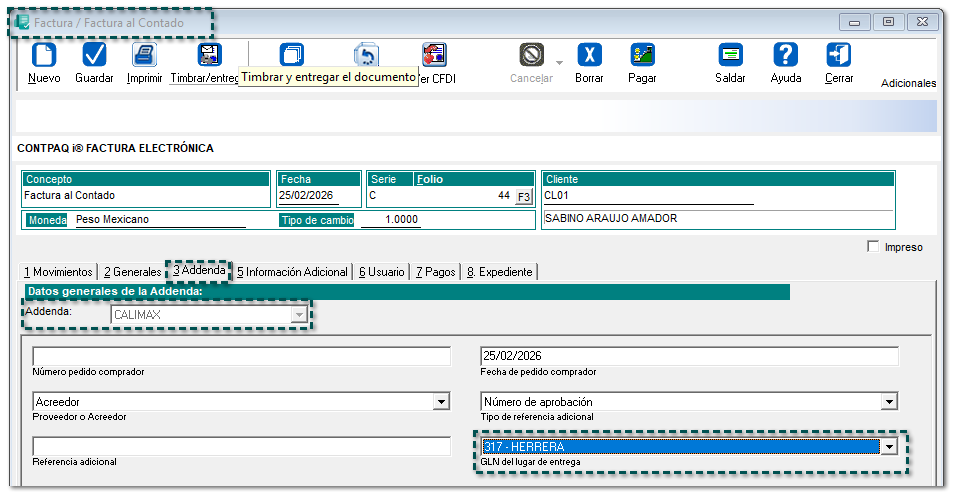This screenshot has width=953, height=495.
Task: Switch to the 1 Movimientos tab
Action: pyautogui.click(x=58, y=272)
